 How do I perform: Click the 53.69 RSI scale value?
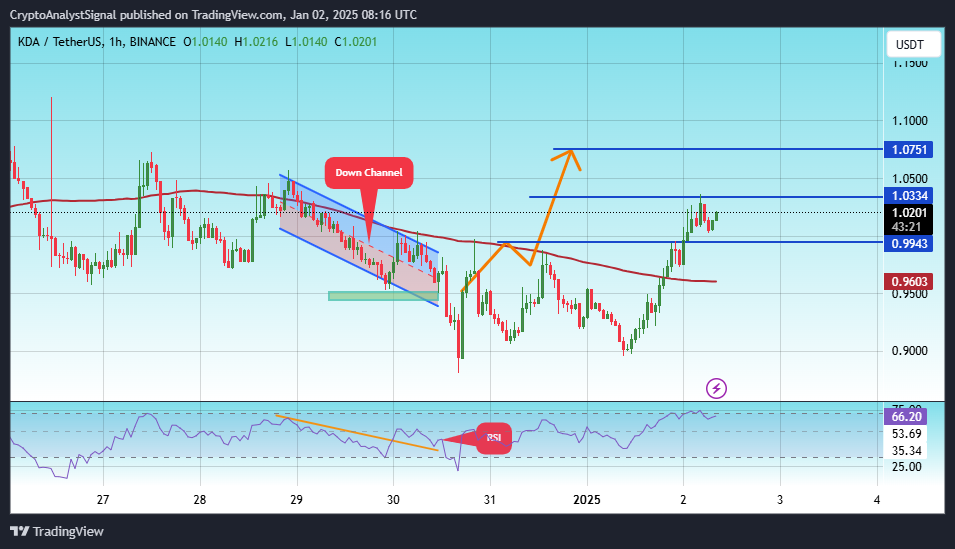click(906, 434)
